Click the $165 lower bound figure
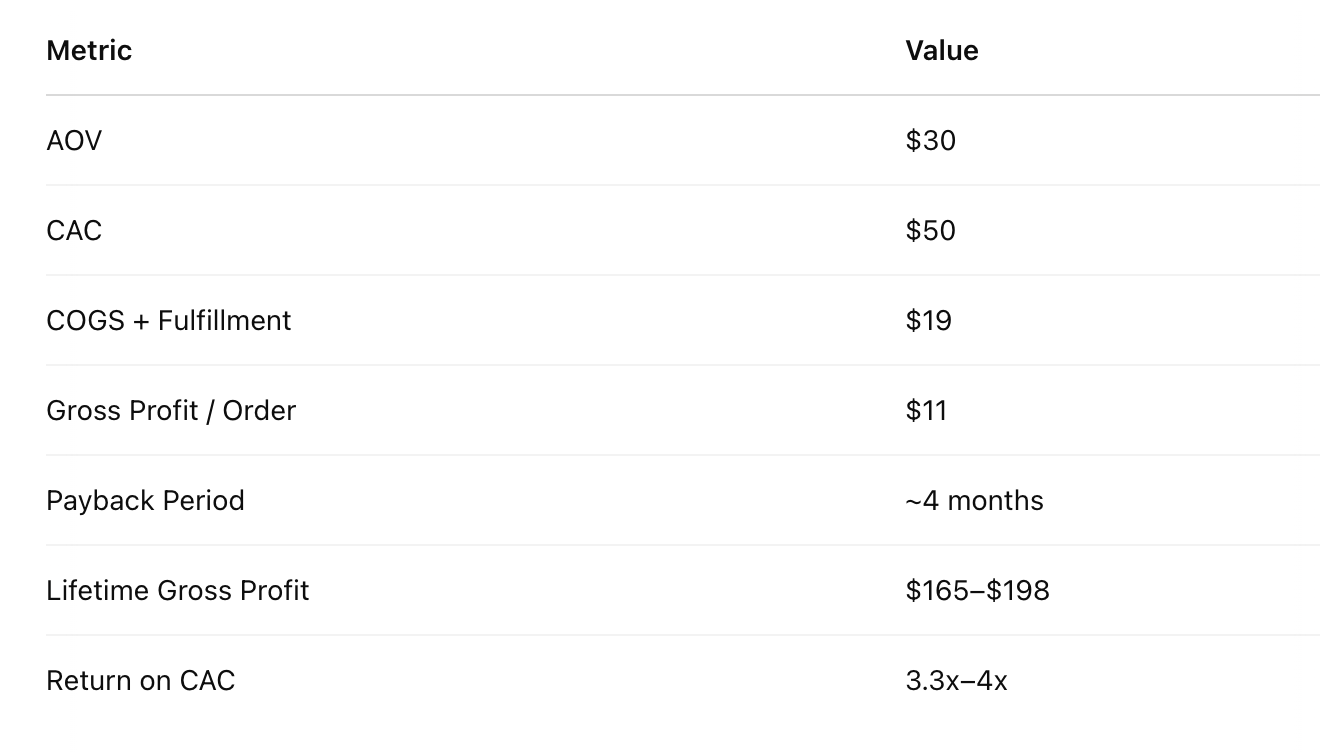This screenshot has width=1320, height=754. 939,591
